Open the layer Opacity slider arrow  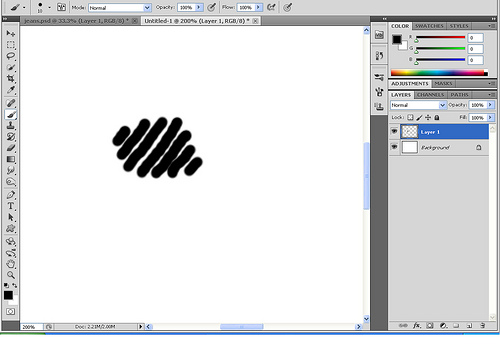[490, 105]
